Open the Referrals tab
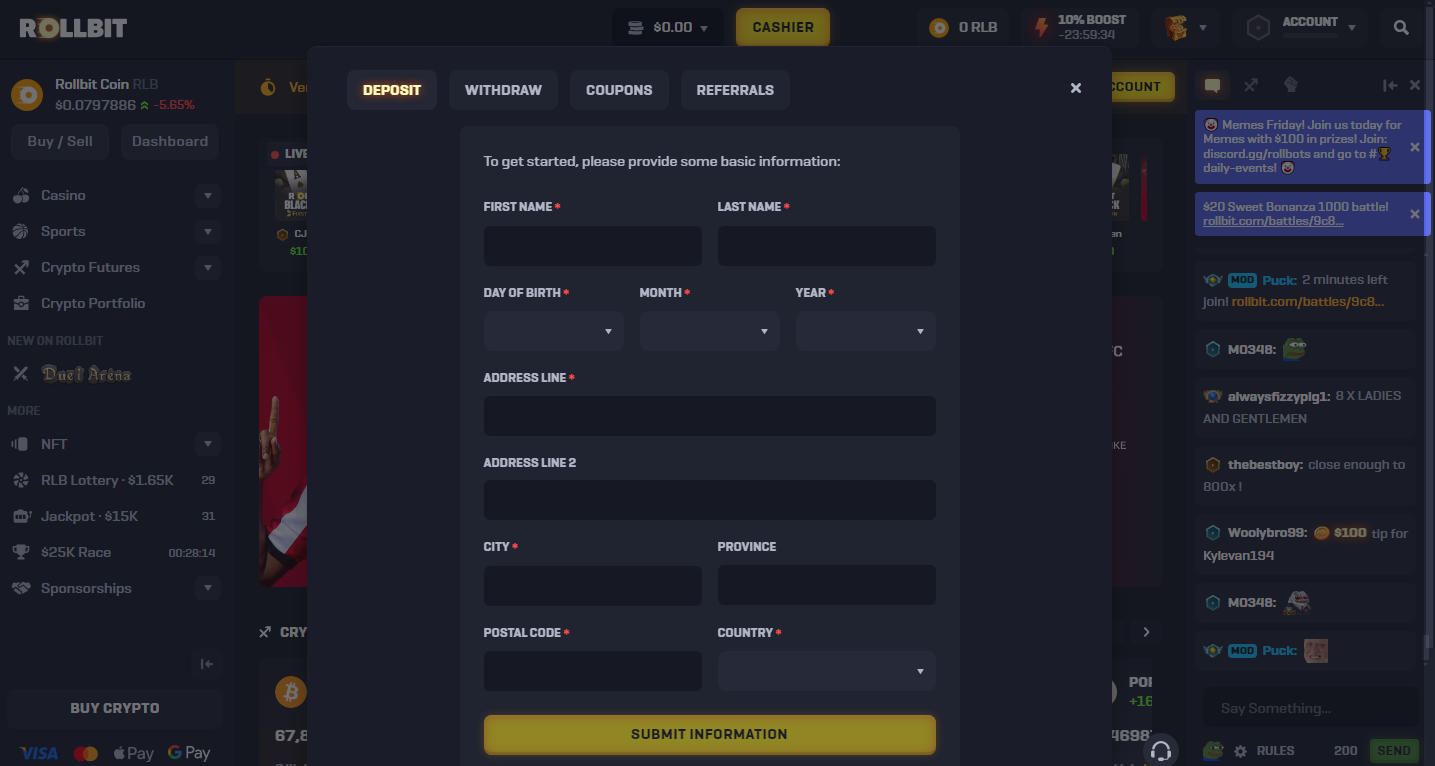1435x766 pixels. (x=735, y=90)
